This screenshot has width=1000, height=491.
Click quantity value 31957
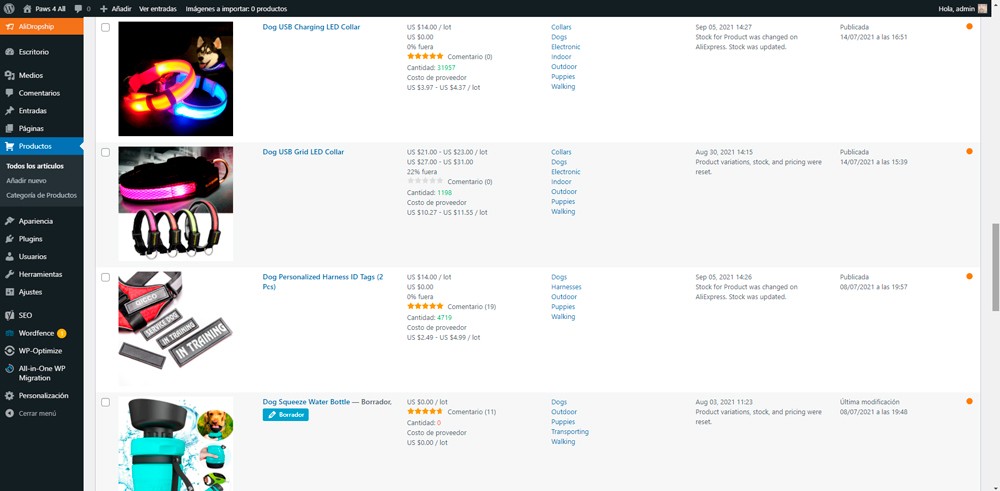(x=447, y=67)
